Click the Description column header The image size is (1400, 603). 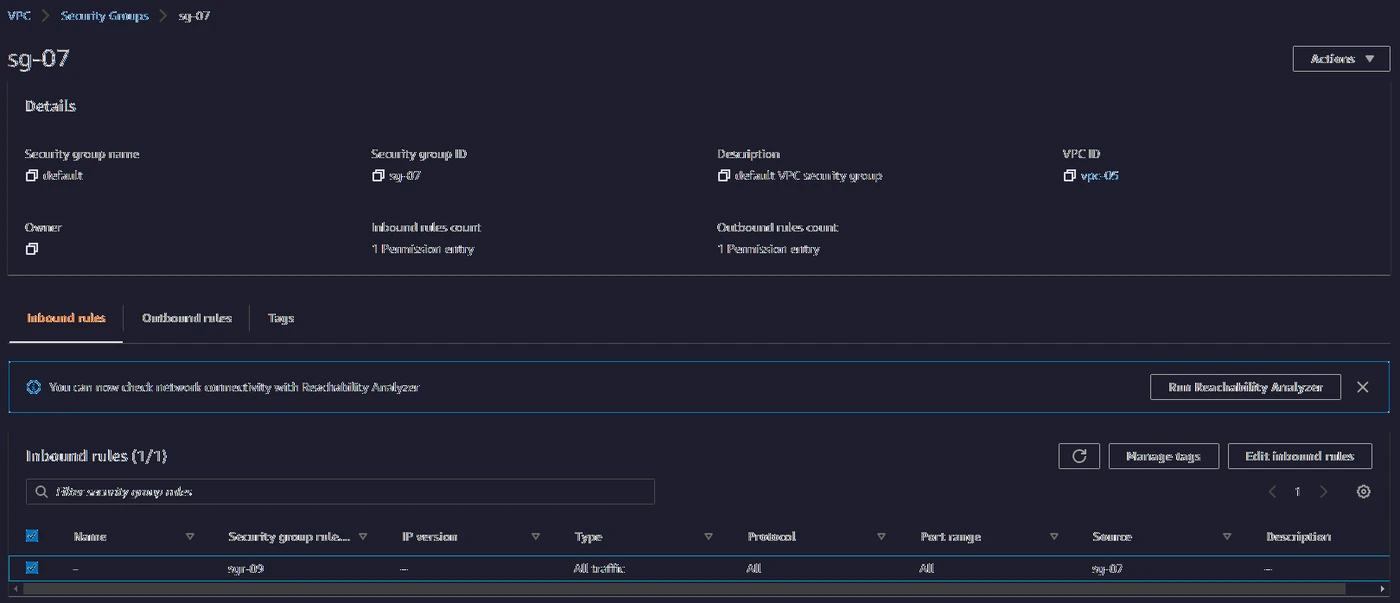coord(1298,537)
